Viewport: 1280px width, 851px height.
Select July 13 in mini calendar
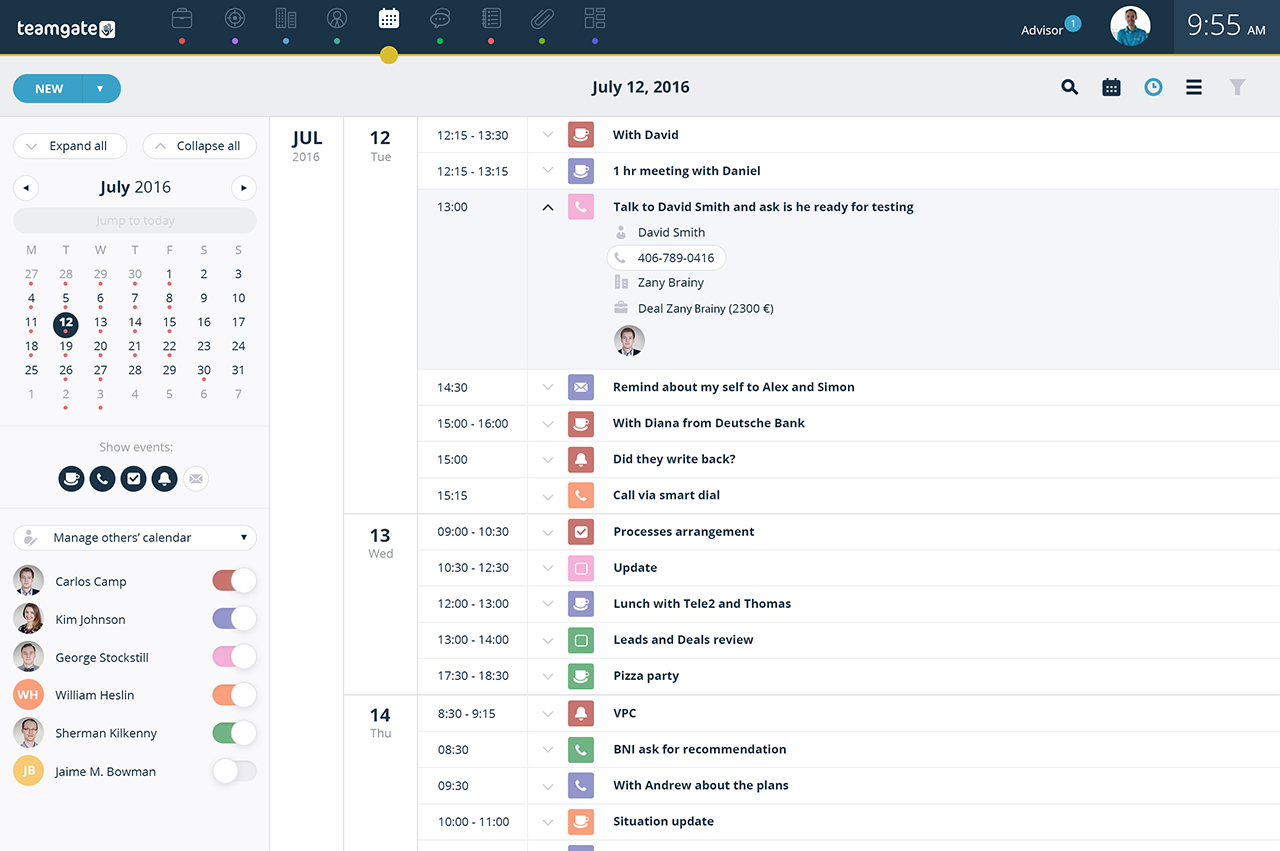click(x=100, y=322)
